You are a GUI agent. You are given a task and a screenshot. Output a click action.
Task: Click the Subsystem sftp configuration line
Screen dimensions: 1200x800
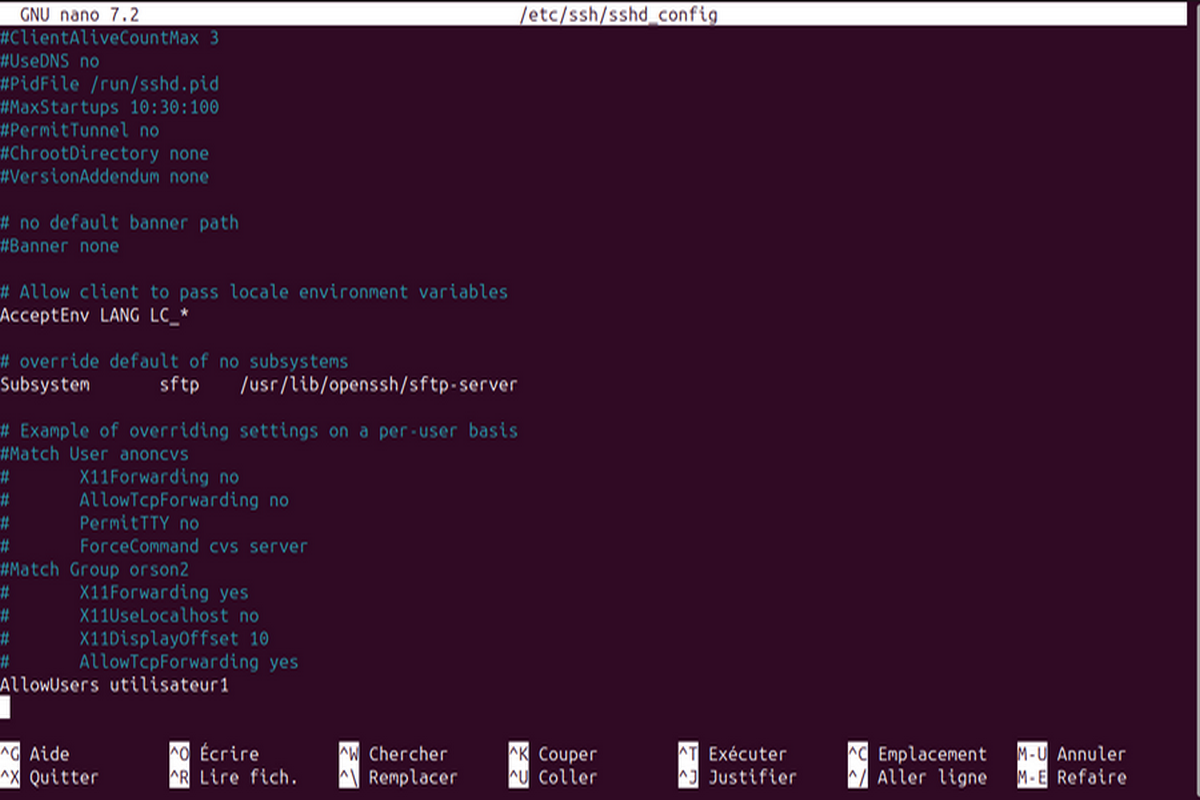pyautogui.click(x=258, y=385)
